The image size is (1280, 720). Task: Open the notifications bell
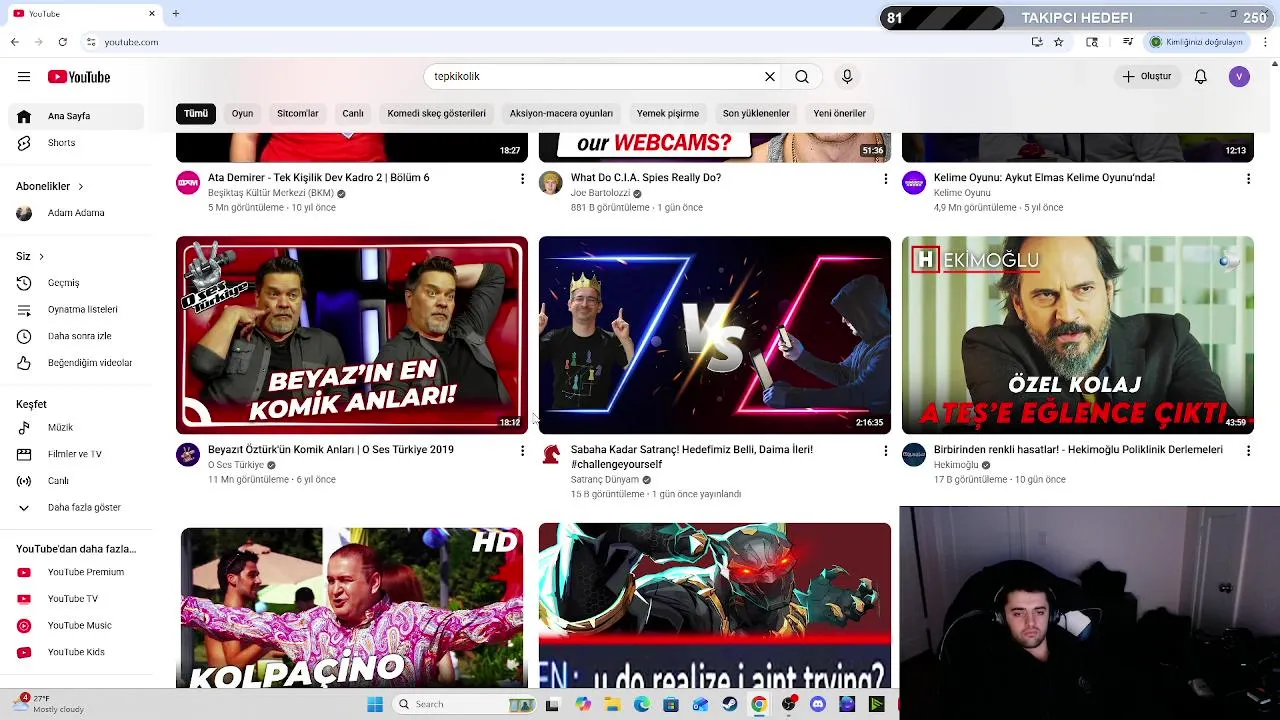[x=1201, y=77]
